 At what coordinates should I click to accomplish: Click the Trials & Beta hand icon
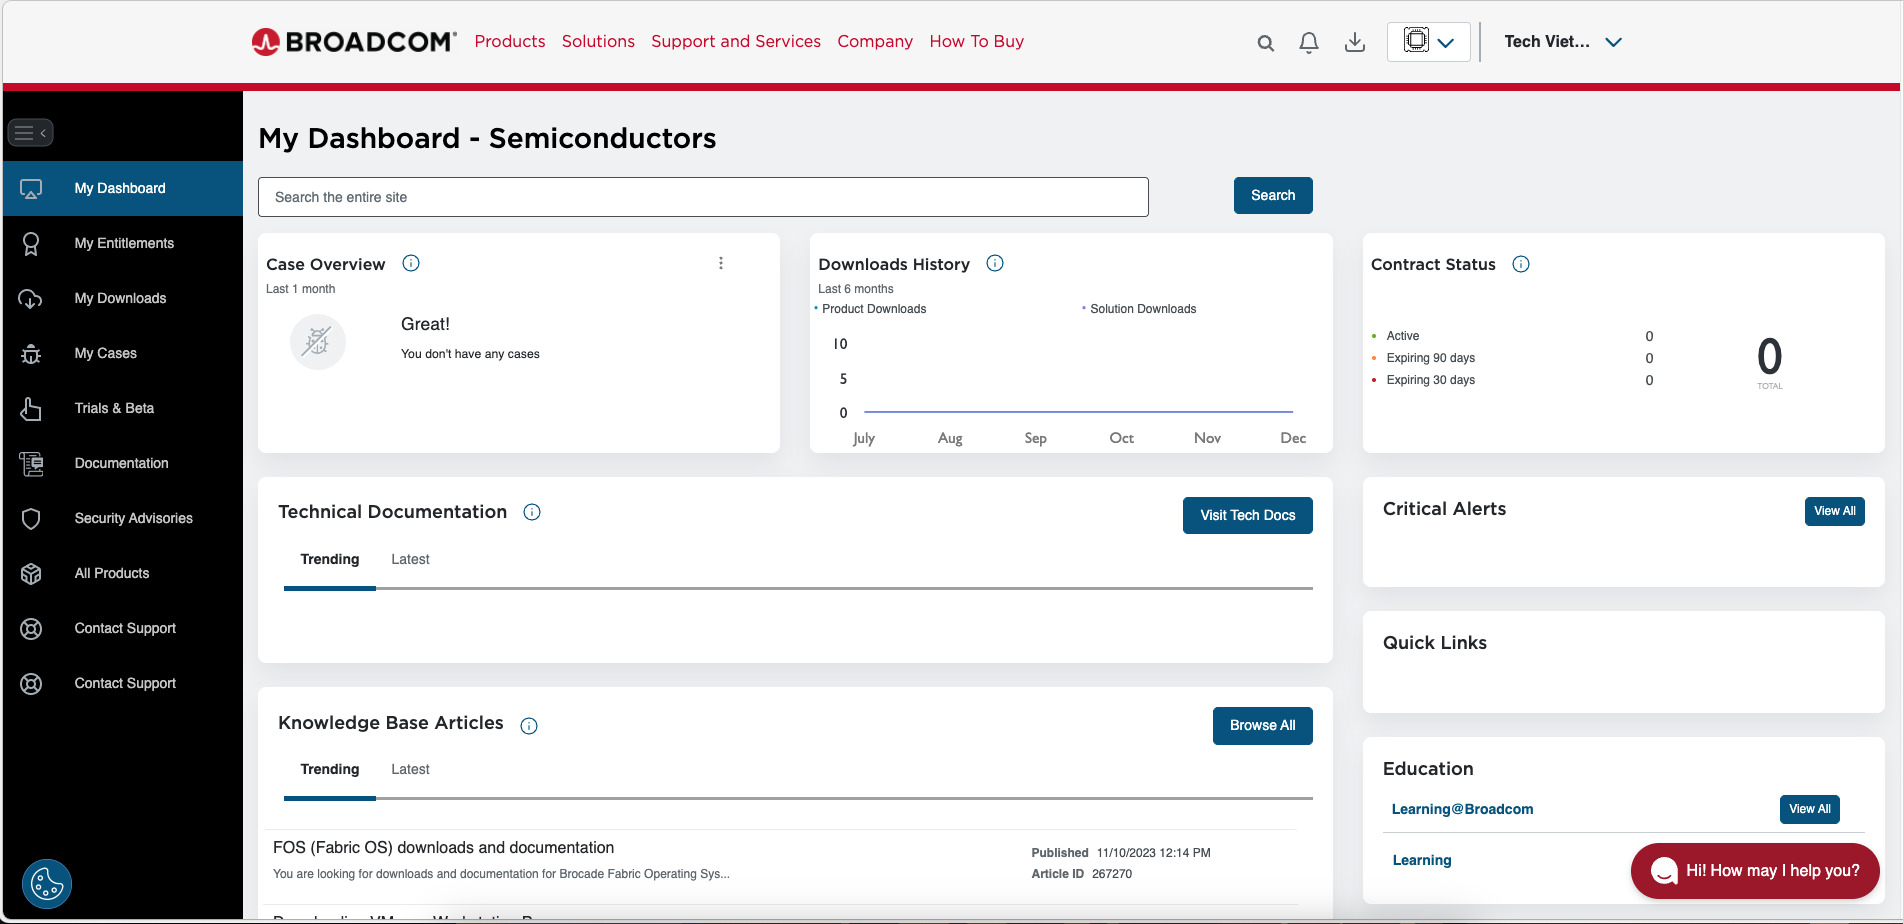31,409
